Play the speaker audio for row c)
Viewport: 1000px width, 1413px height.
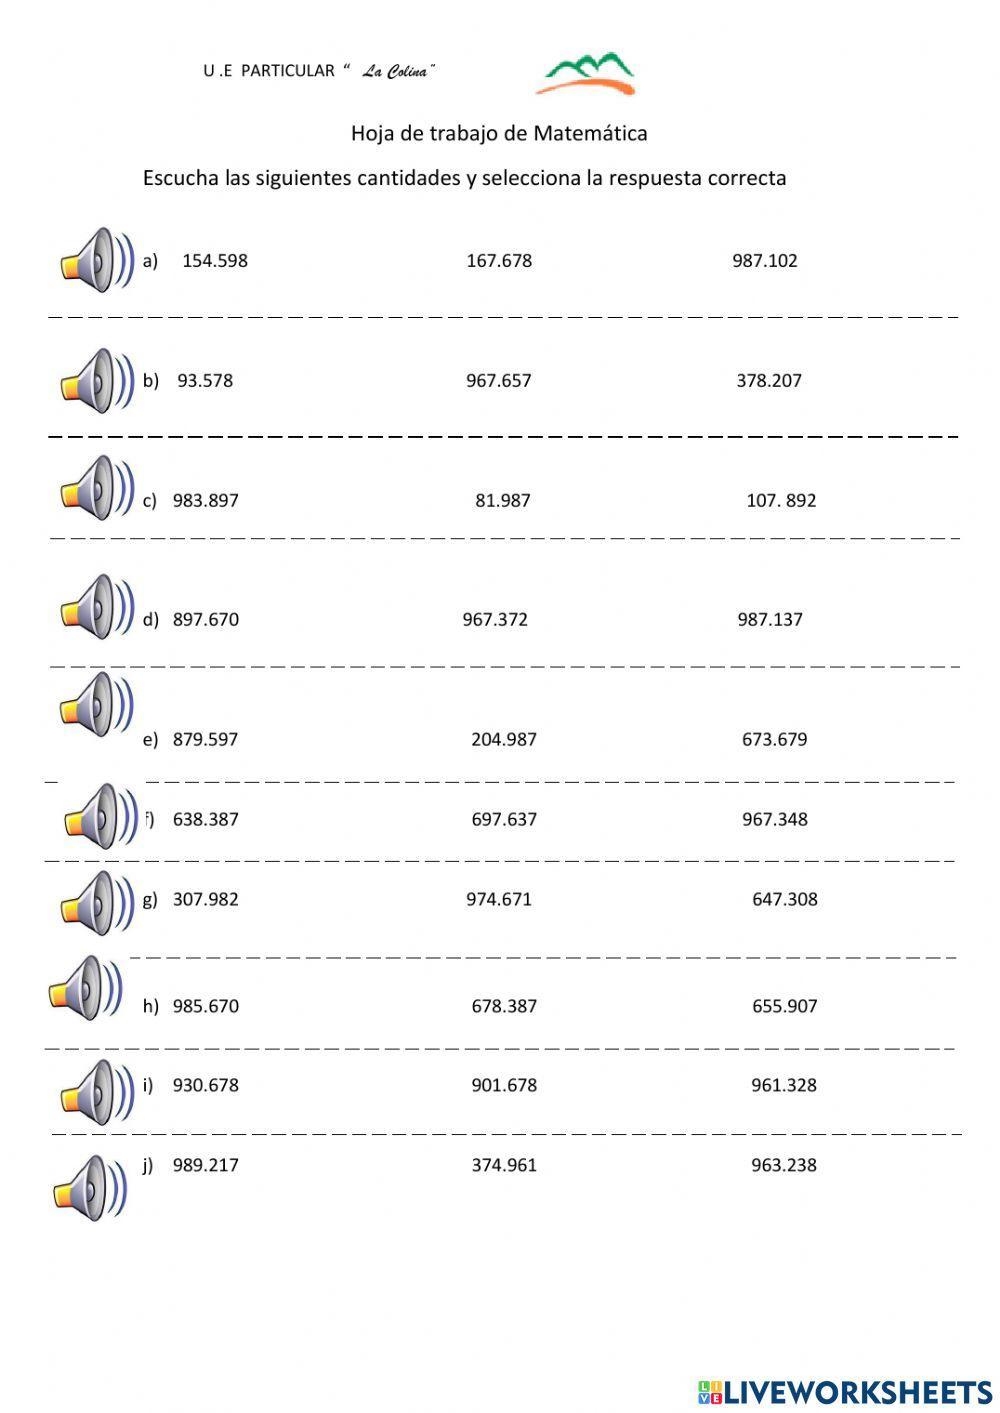pyautogui.click(x=97, y=488)
